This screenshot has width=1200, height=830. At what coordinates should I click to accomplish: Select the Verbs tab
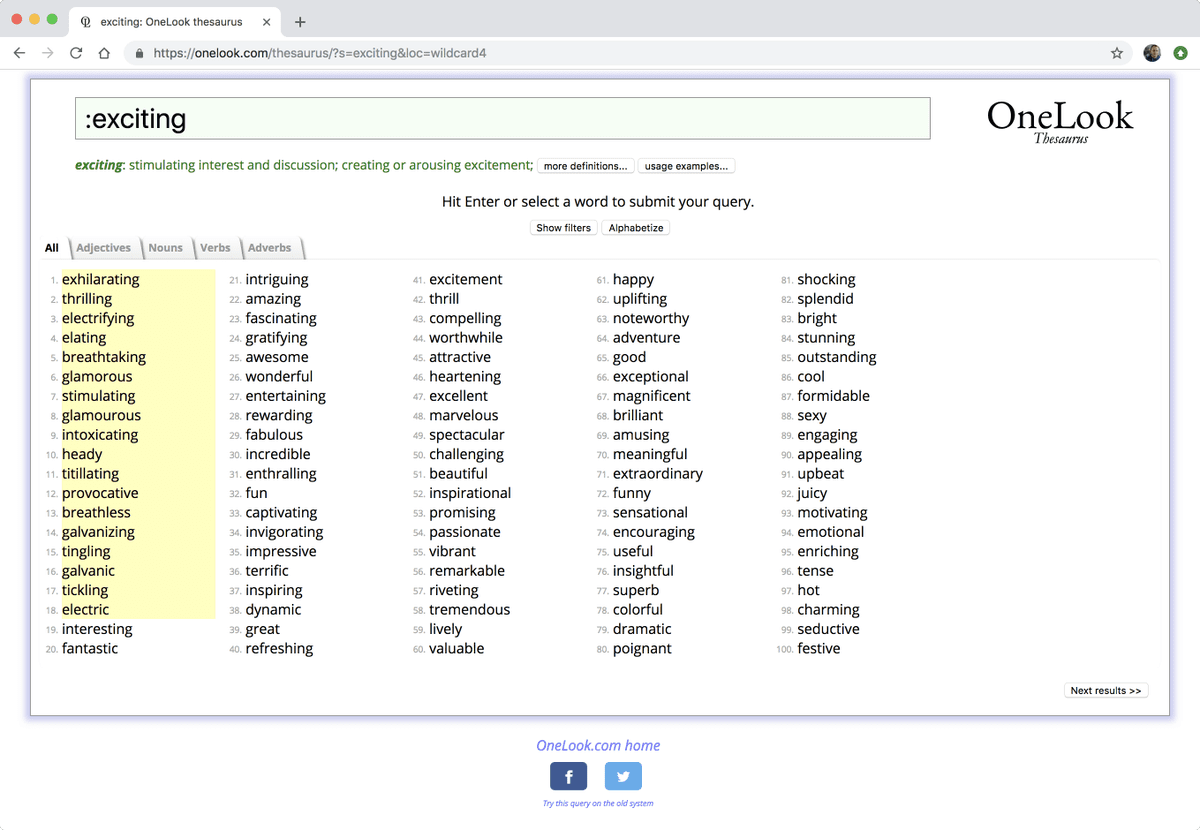[x=215, y=247]
